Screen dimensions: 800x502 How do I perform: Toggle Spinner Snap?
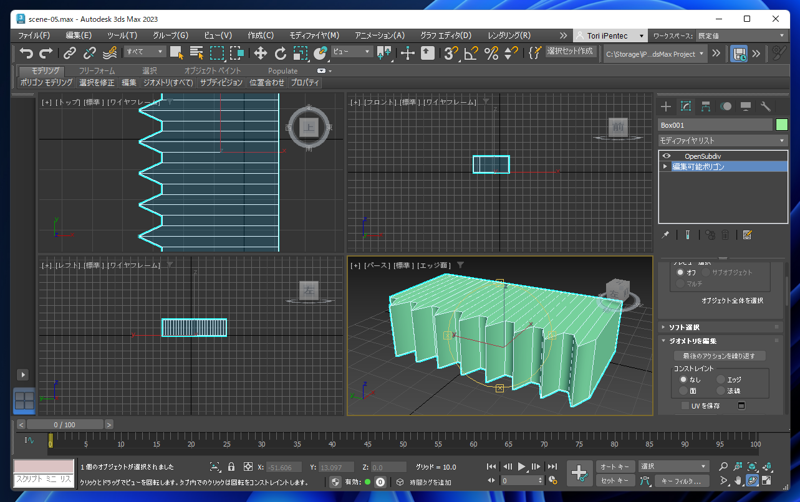(x=511, y=53)
